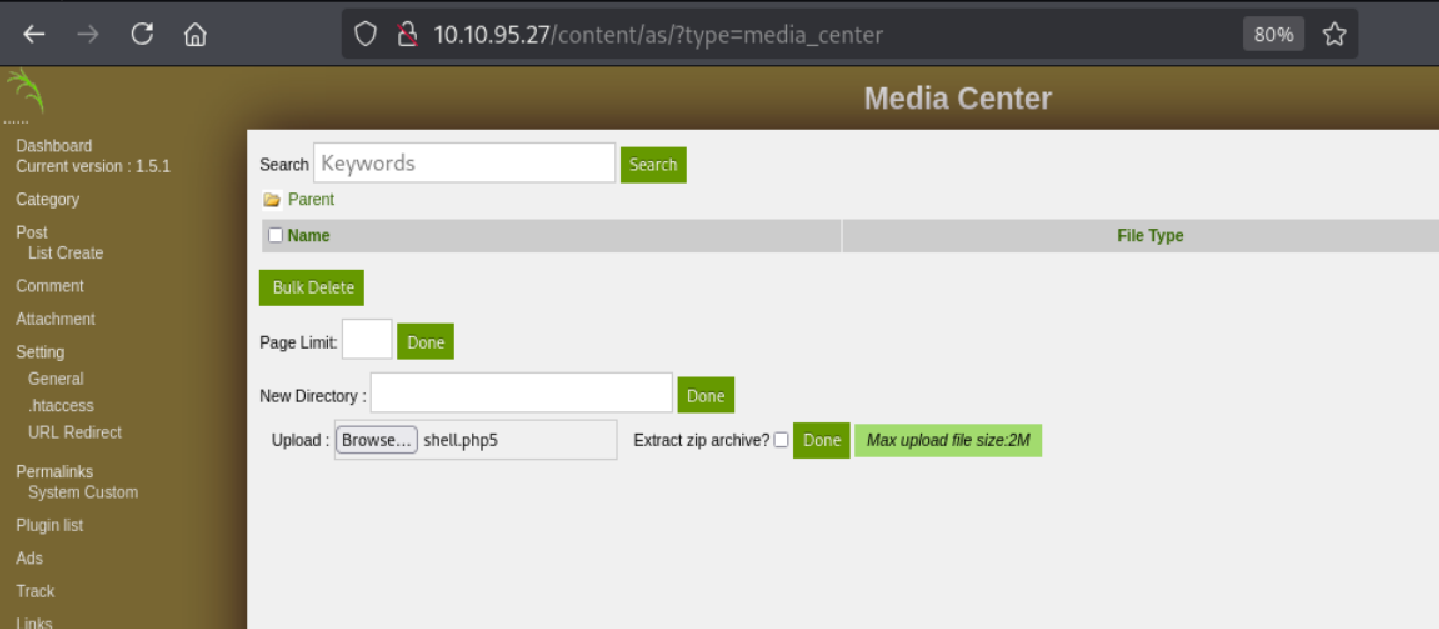The width and height of the screenshot is (1439, 629).
Task: Click the insecure connection padlock icon
Action: point(406,33)
